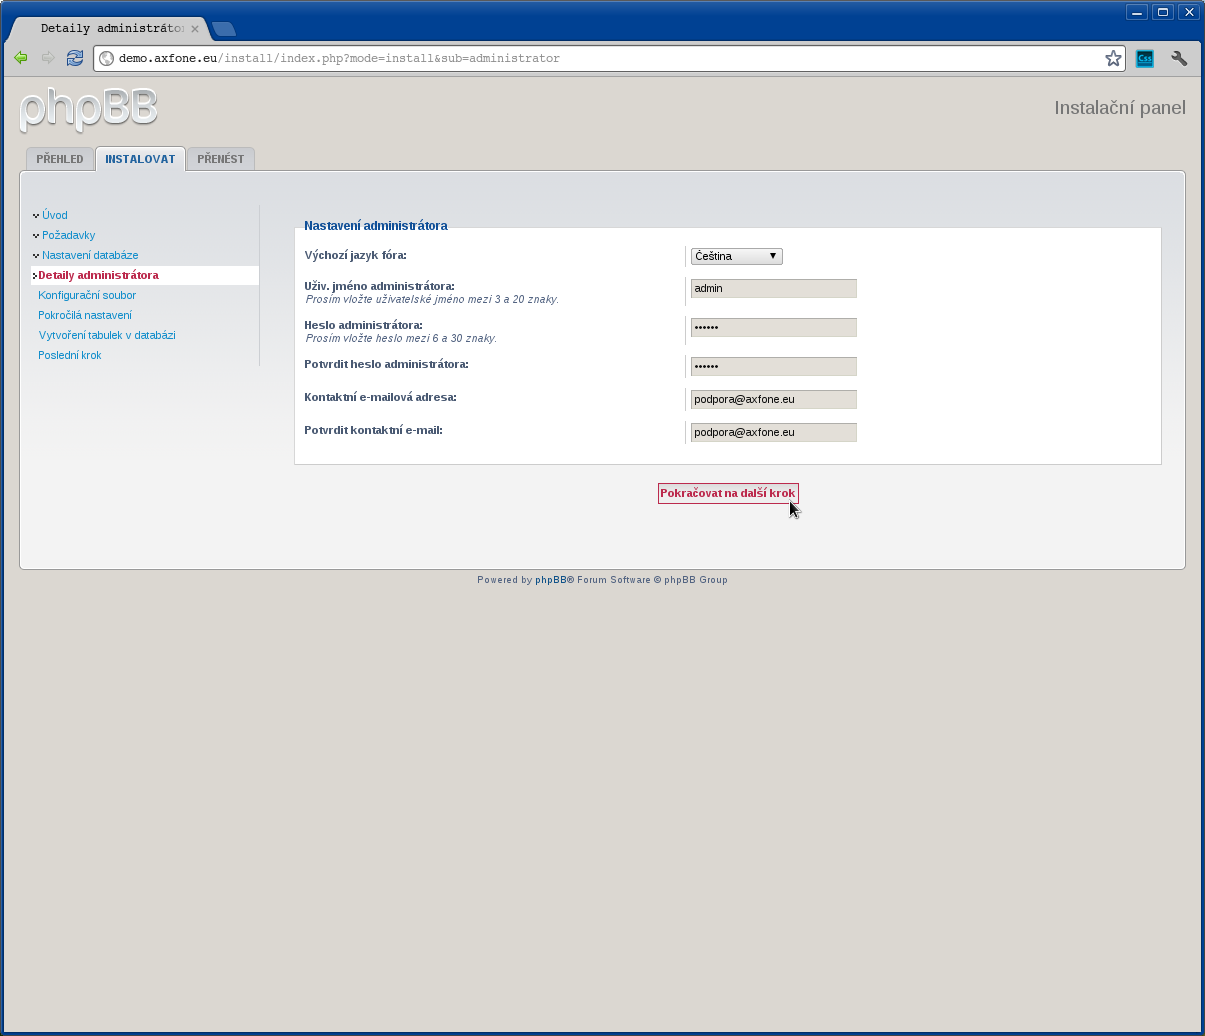Open browser settings via the wrench icon
The image size is (1205, 1036).
coord(1179,58)
